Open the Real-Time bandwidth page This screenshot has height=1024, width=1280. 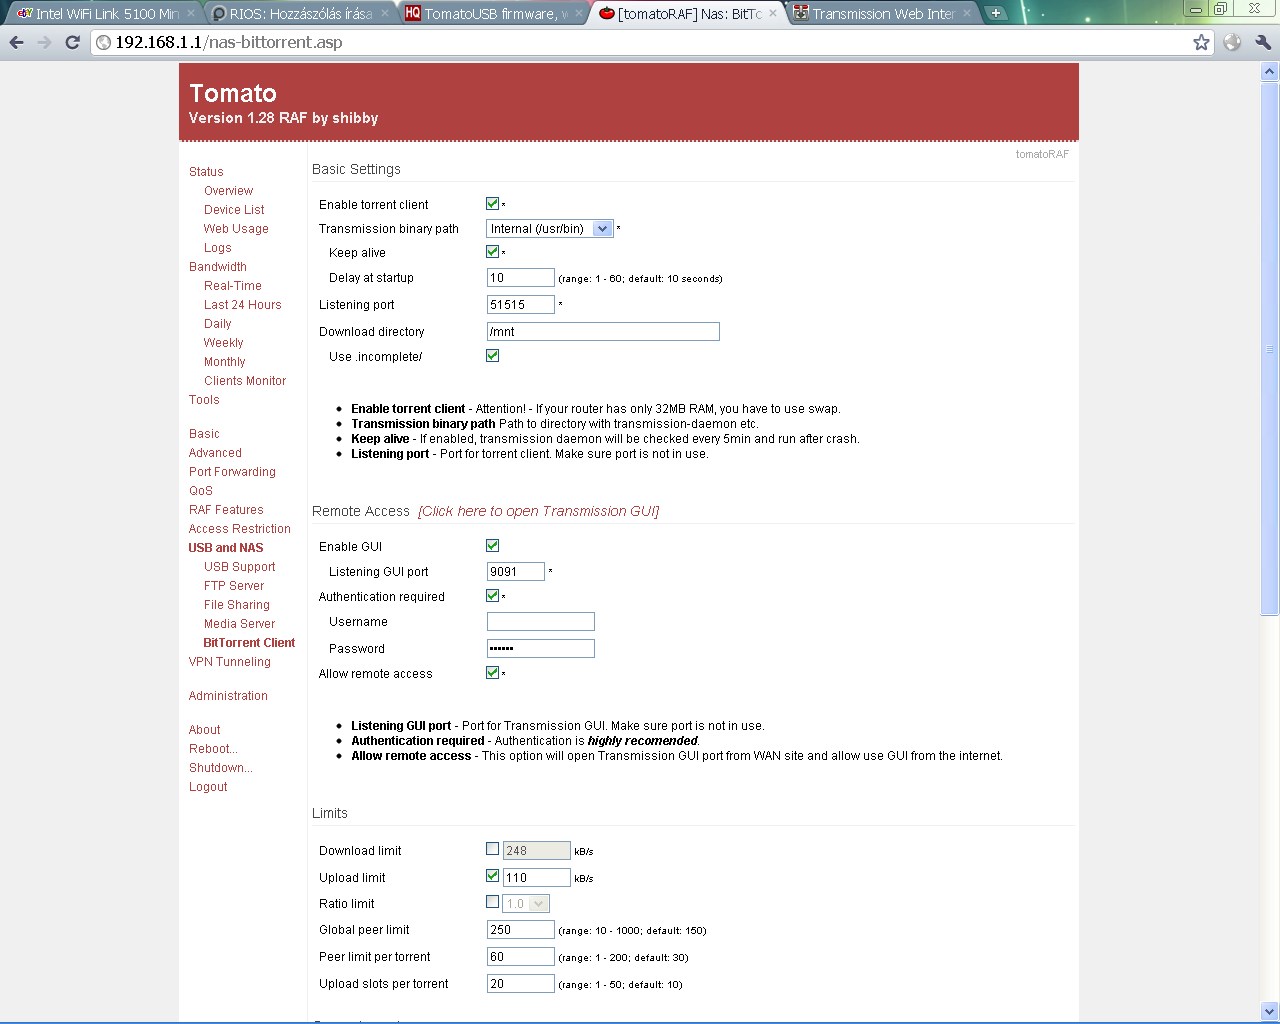pos(233,286)
